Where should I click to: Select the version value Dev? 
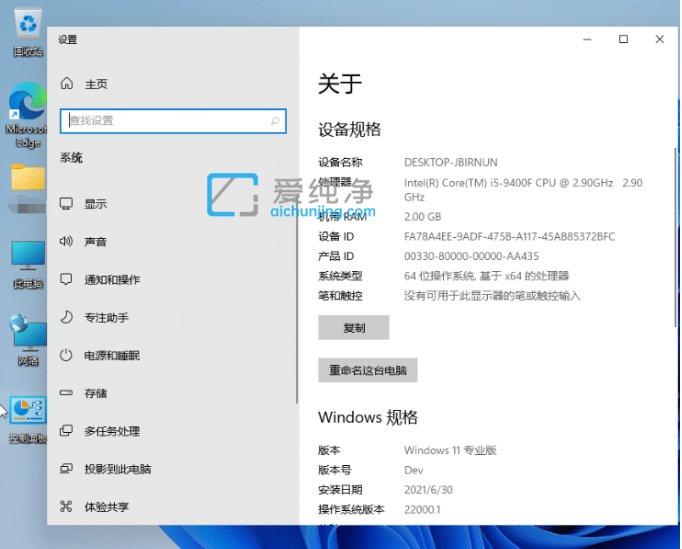pos(414,470)
